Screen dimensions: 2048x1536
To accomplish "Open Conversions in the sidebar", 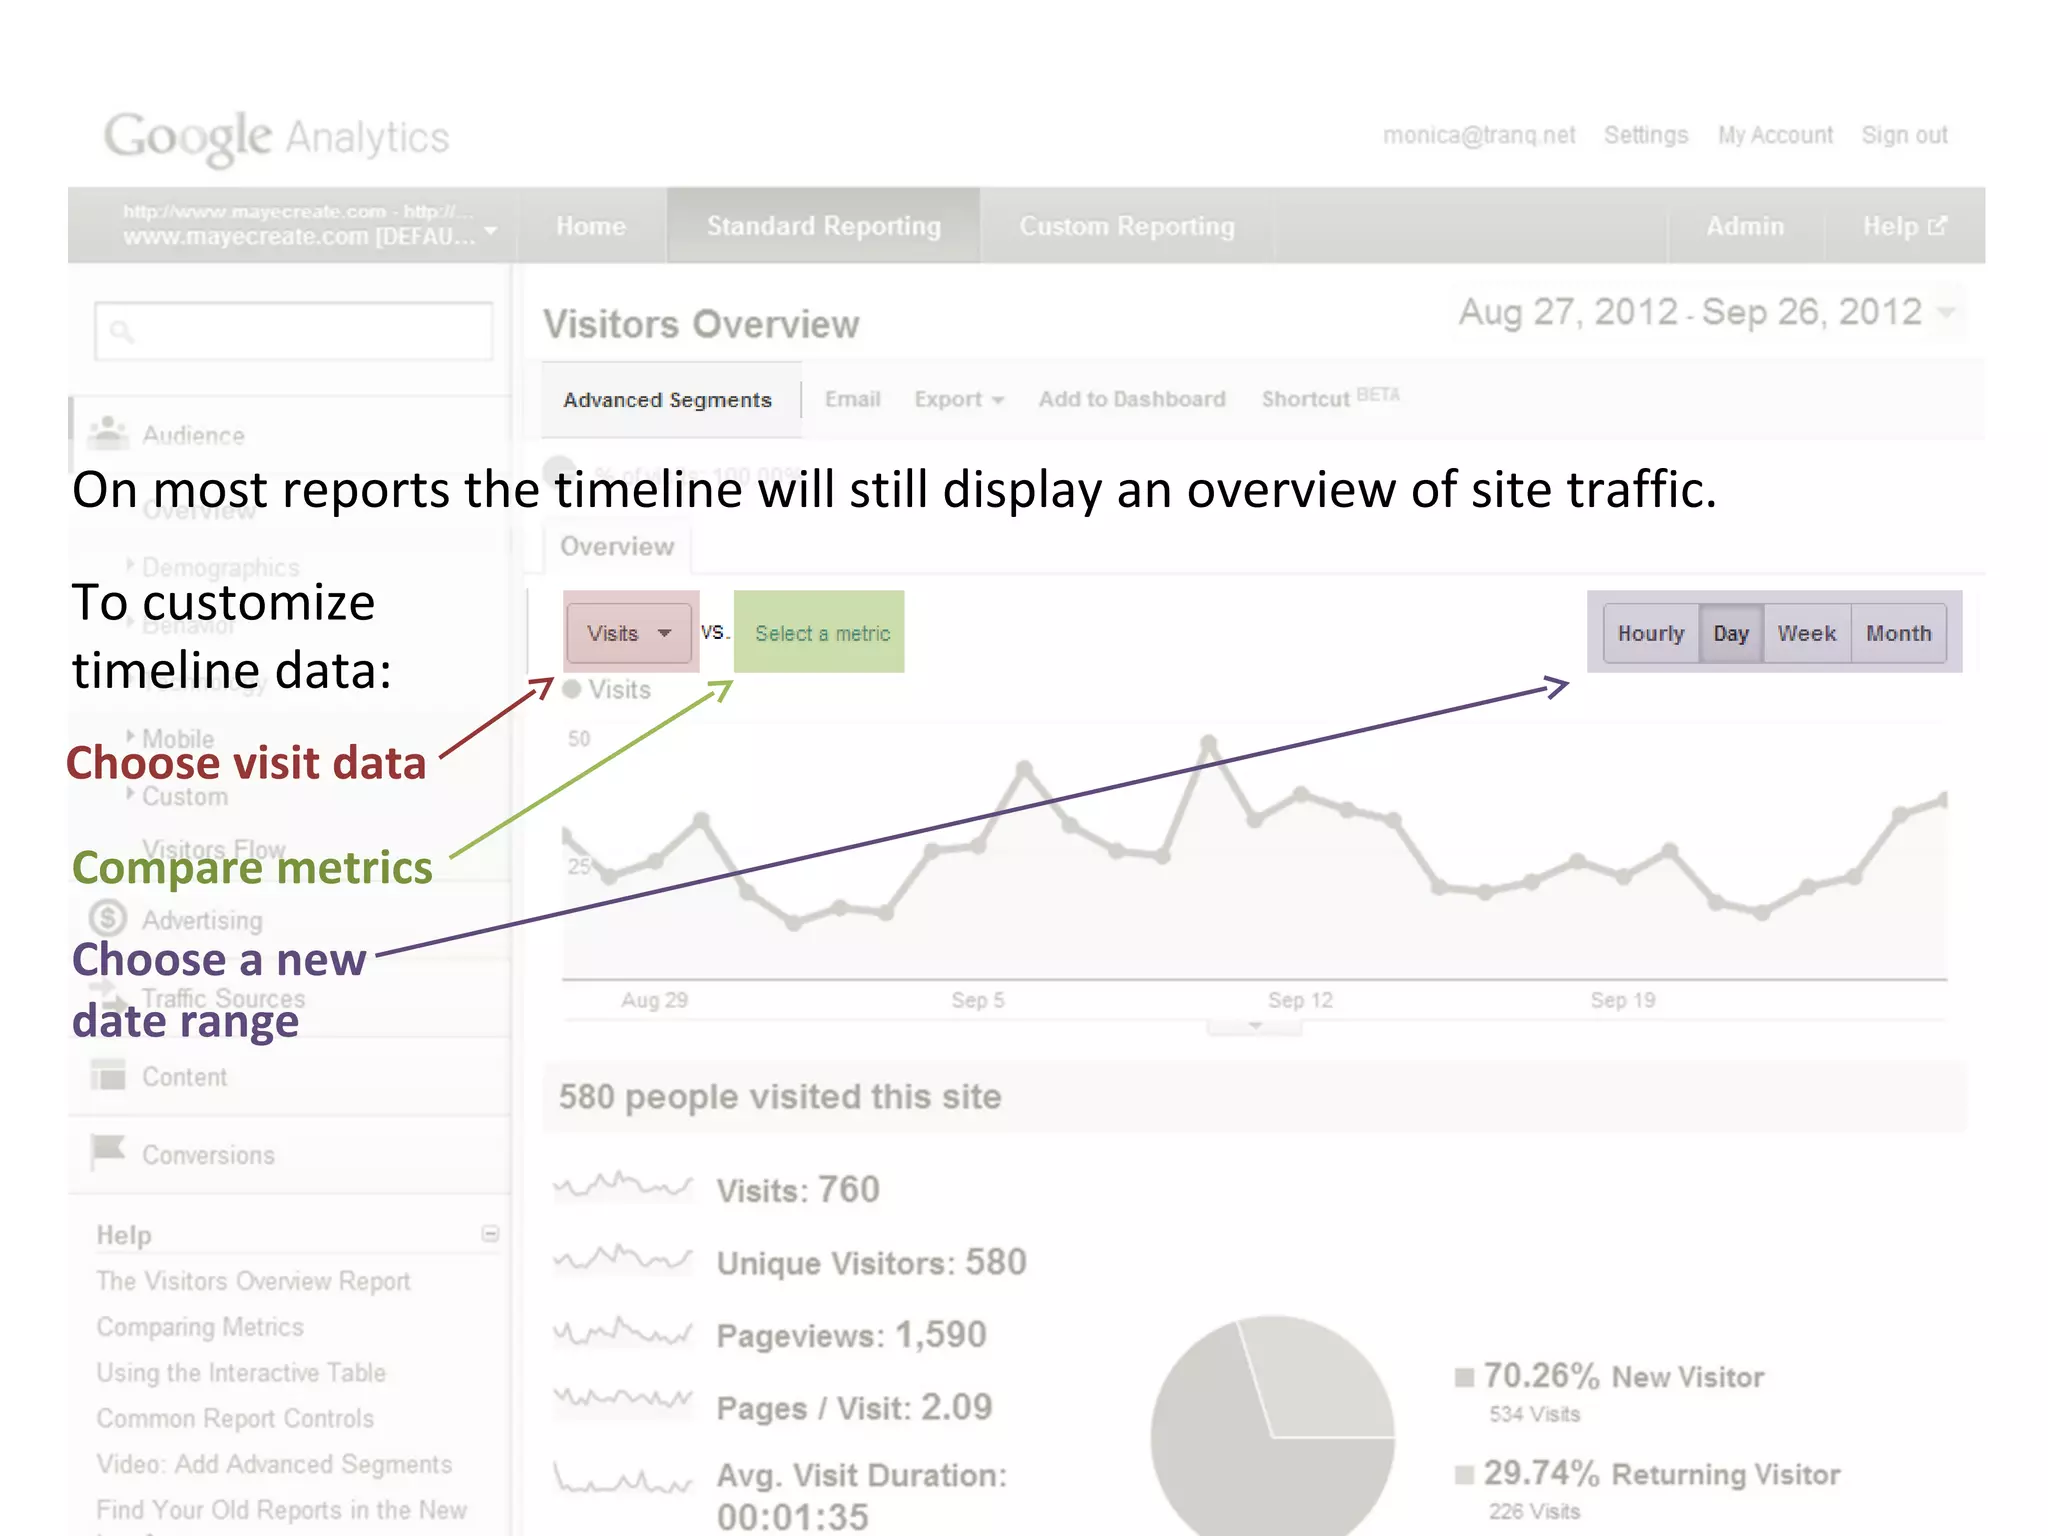I will (x=208, y=1155).
